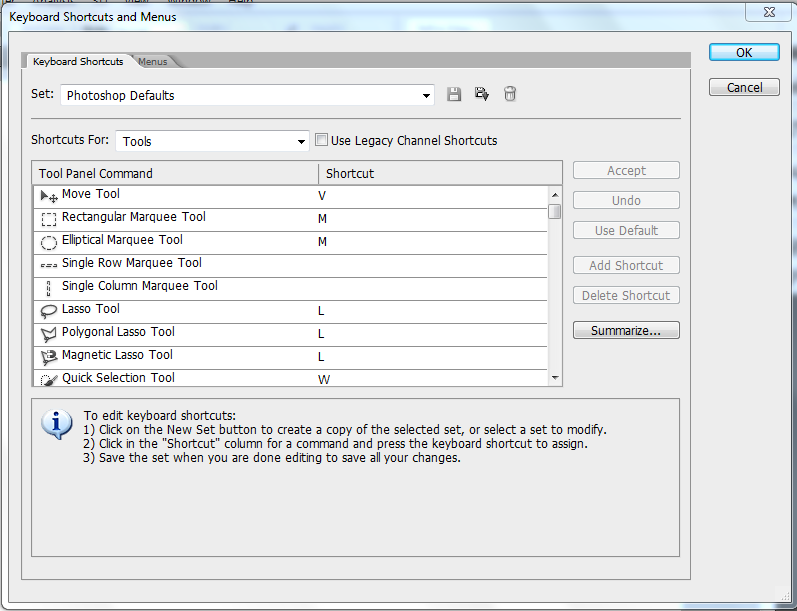Click the scroll up arrow of tool list

point(555,195)
